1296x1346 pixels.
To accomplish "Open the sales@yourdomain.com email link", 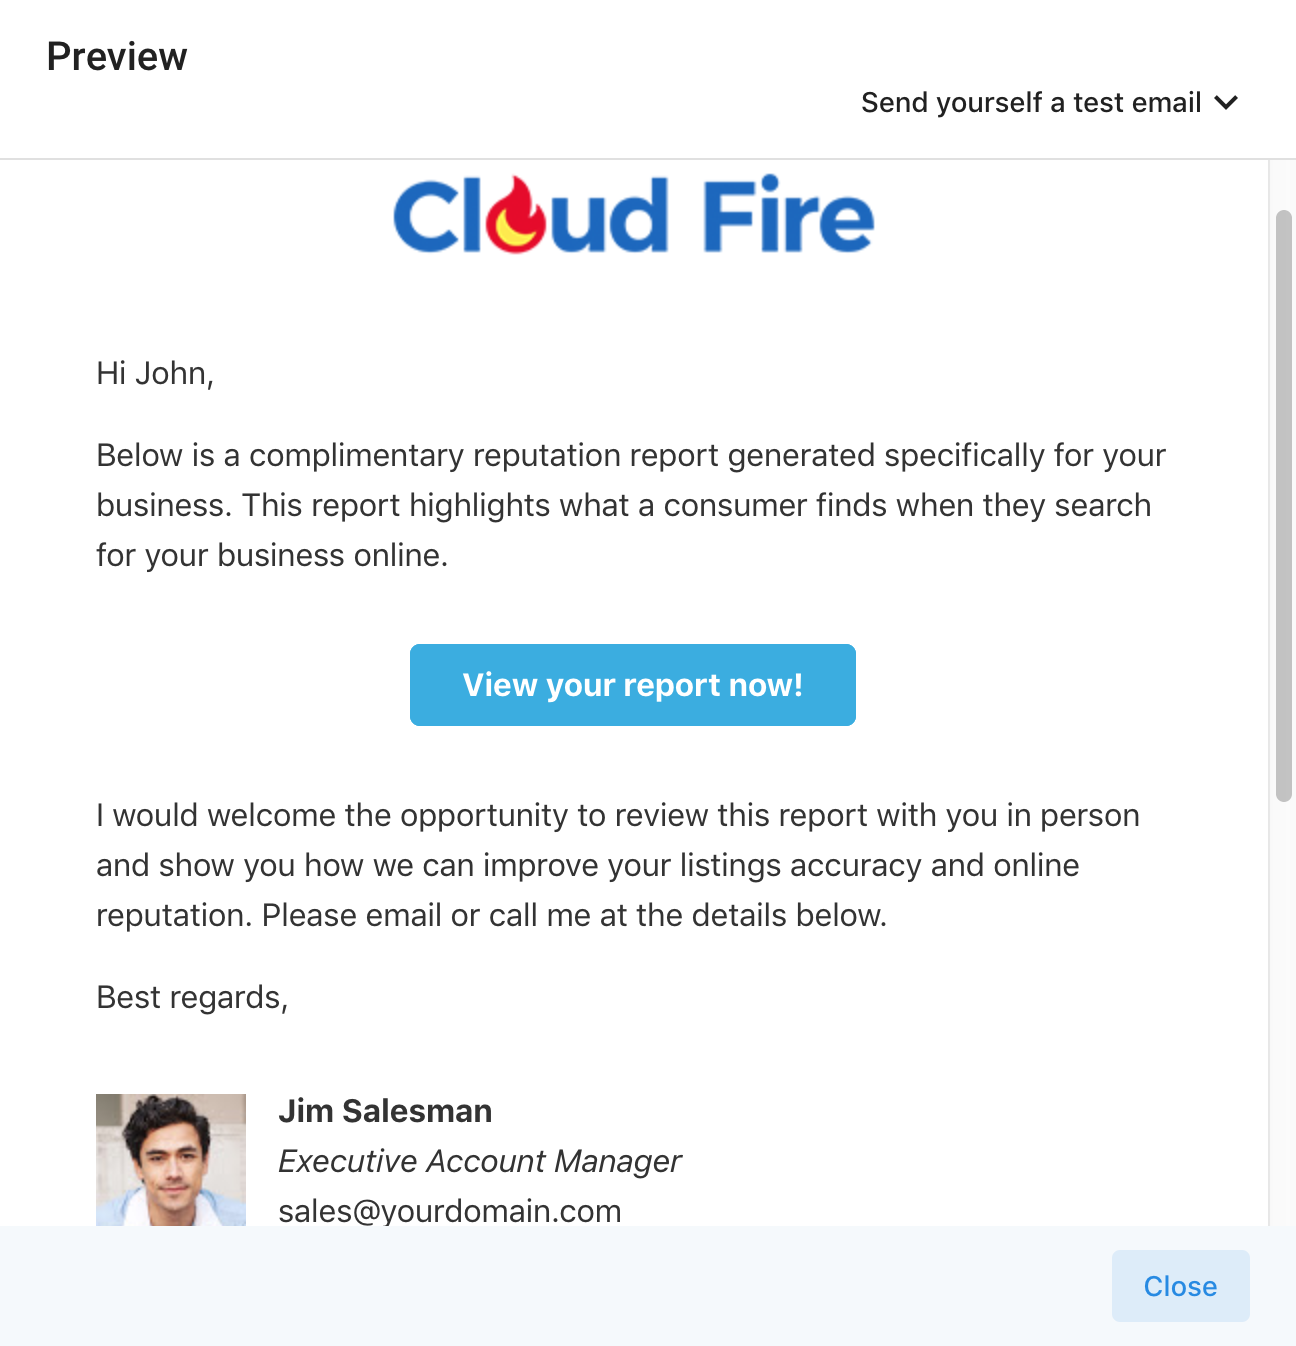I will (x=450, y=1210).
